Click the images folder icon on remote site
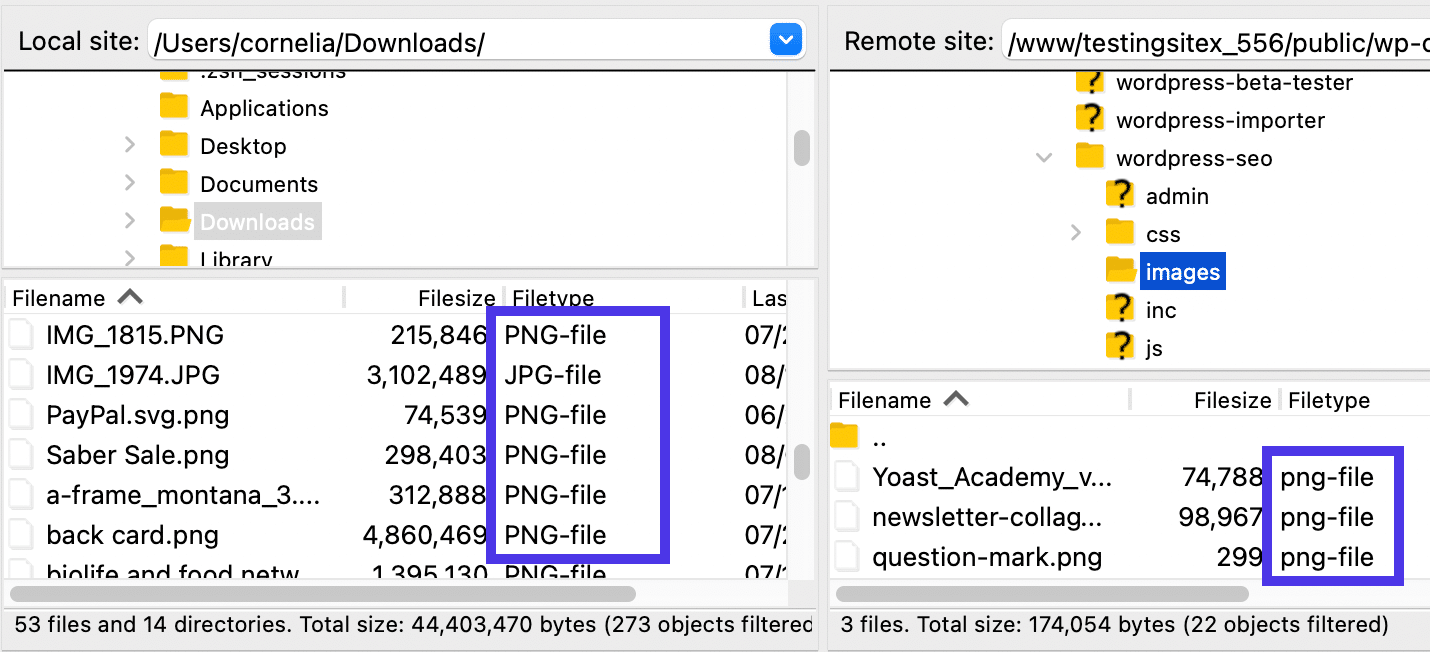Screen dimensions: 1430x652 (1121, 270)
